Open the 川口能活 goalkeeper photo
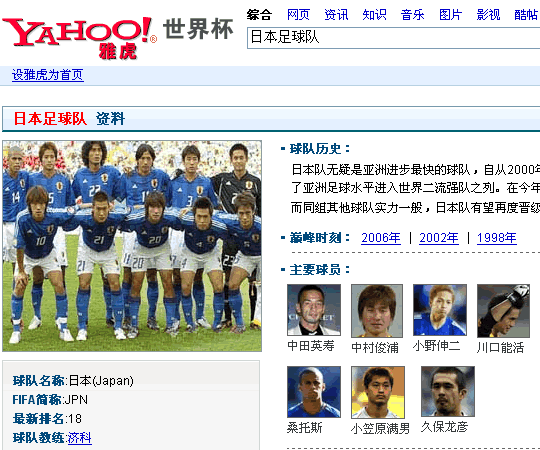 pos(503,311)
